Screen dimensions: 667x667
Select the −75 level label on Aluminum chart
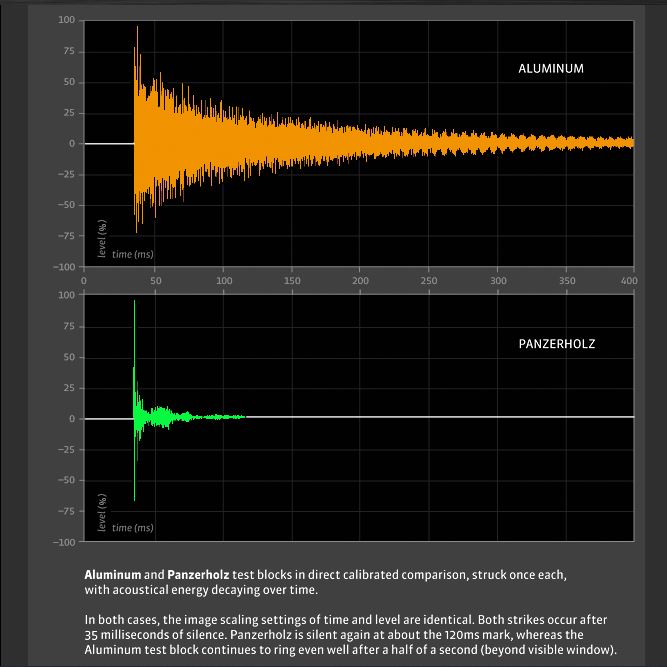click(x=66, y=236)
